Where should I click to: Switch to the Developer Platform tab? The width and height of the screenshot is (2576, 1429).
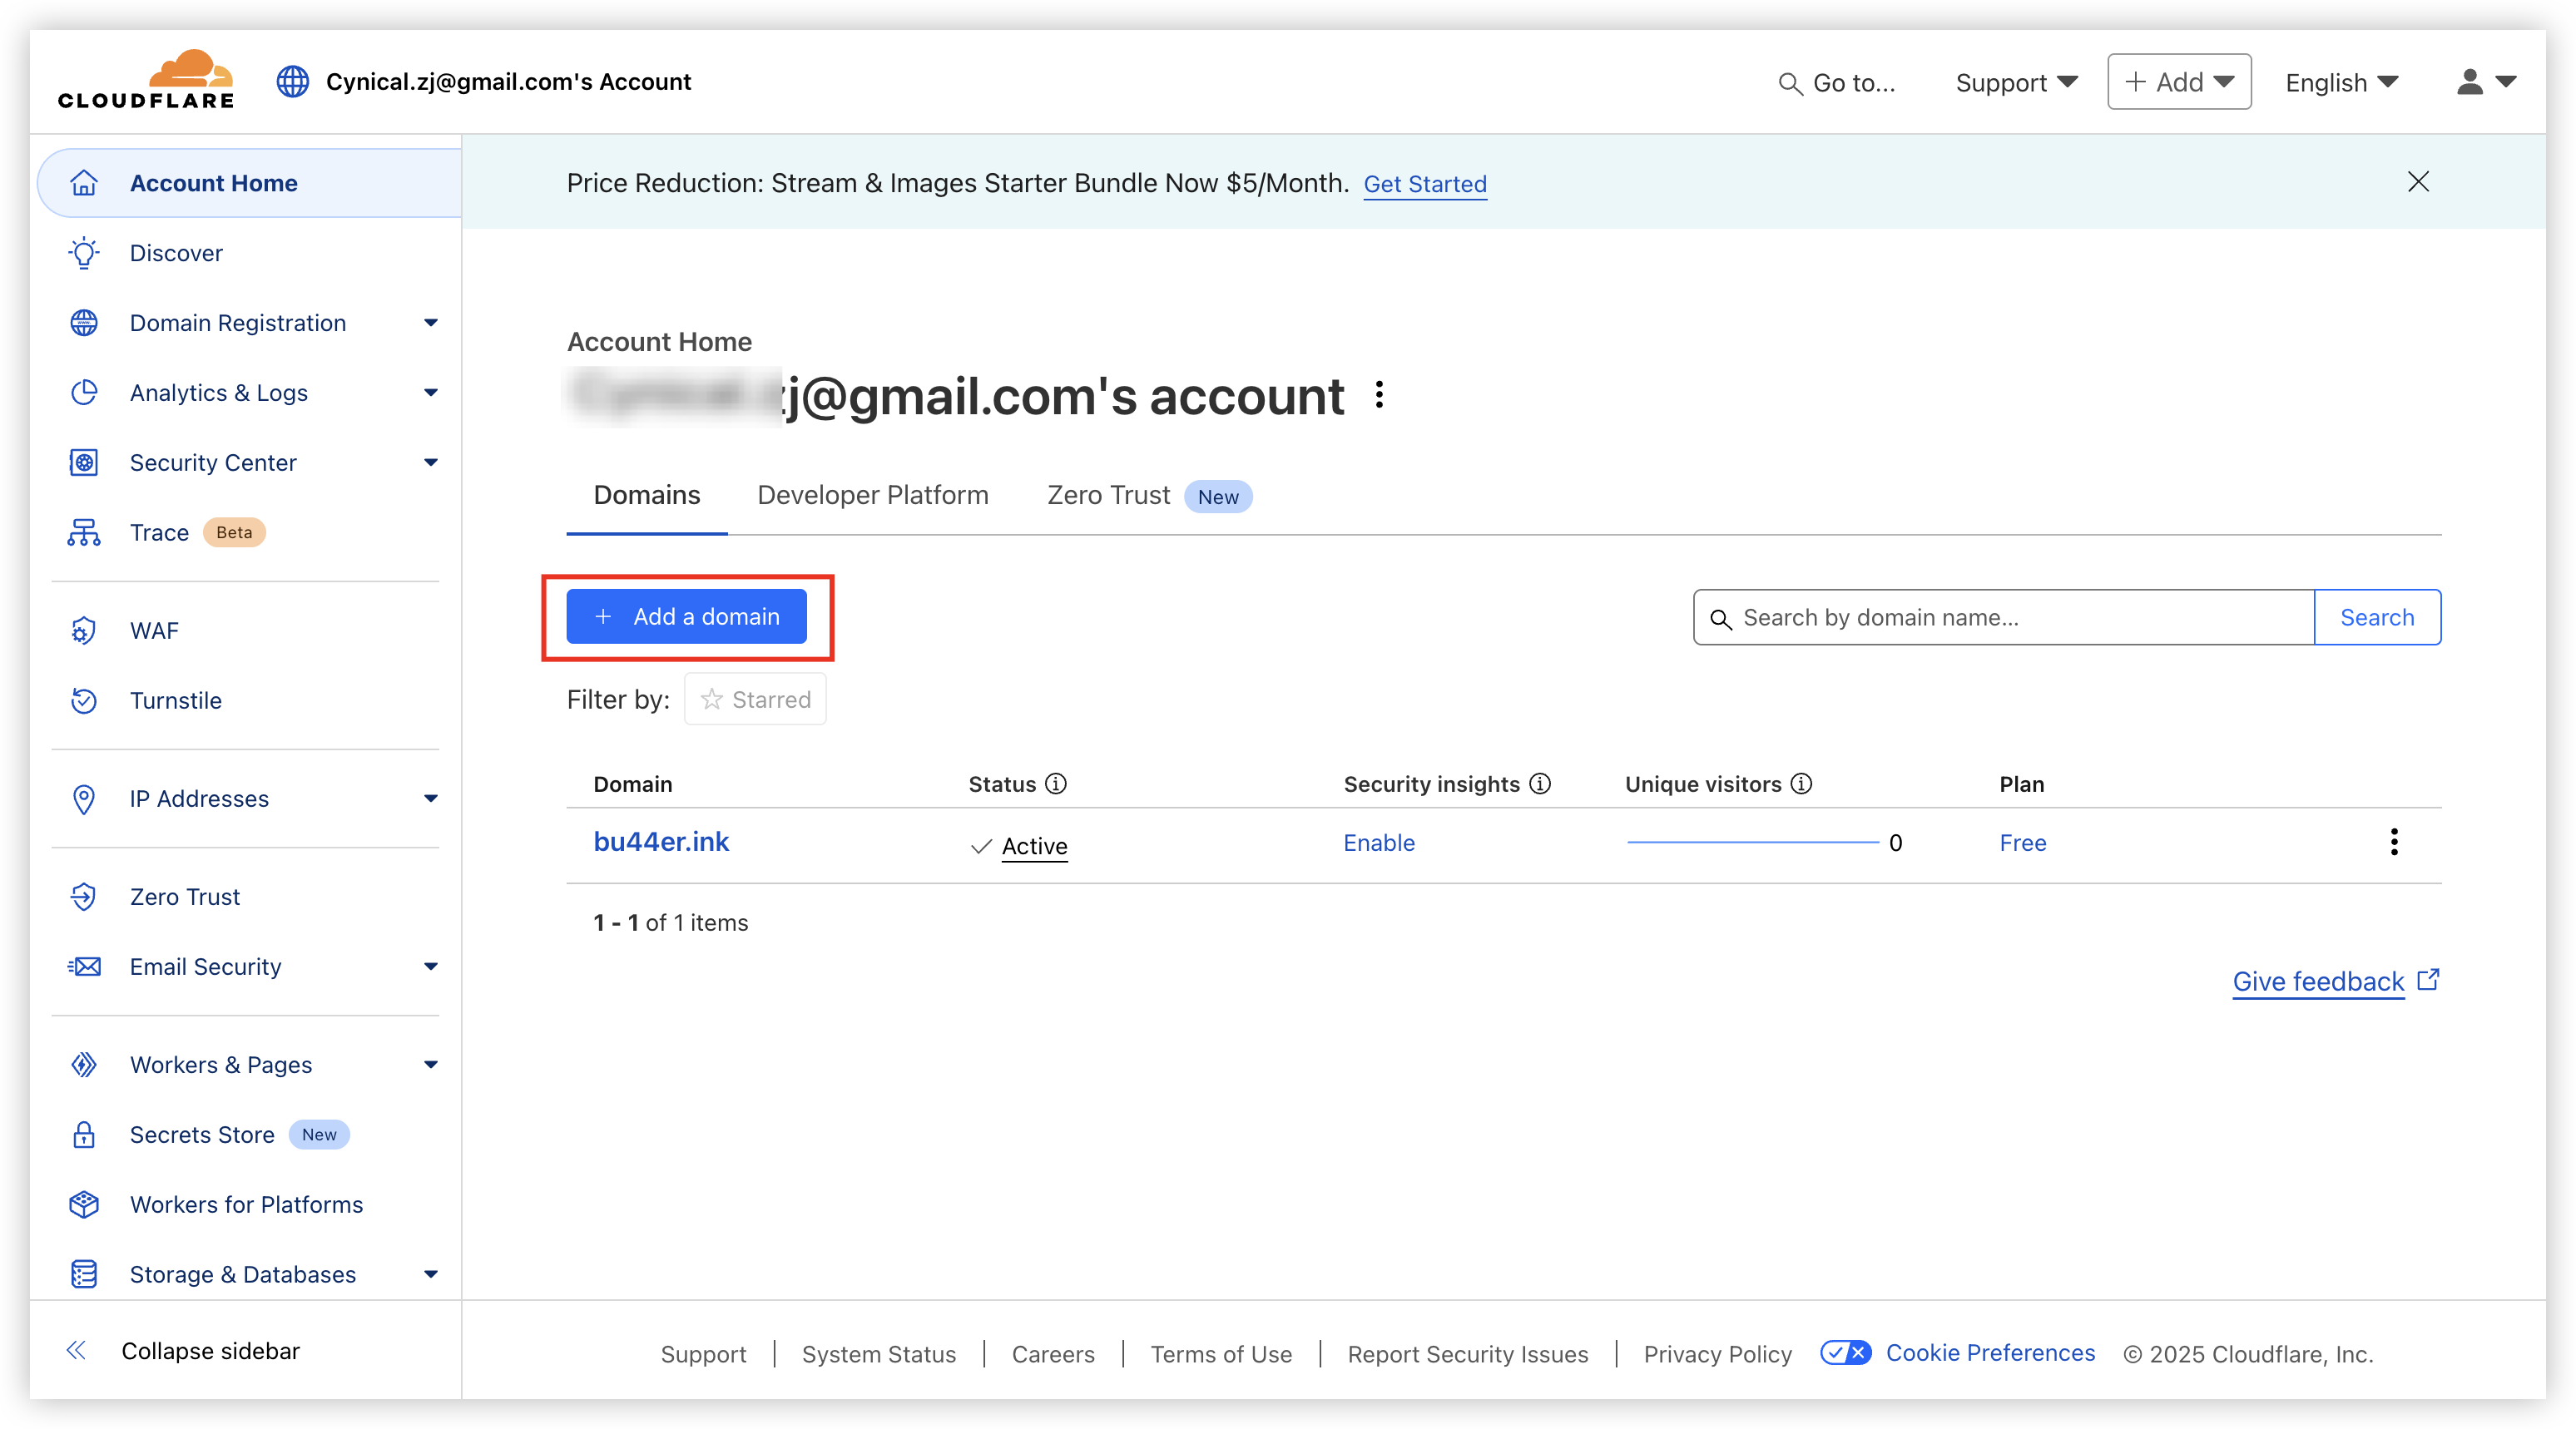coord(873,495)
